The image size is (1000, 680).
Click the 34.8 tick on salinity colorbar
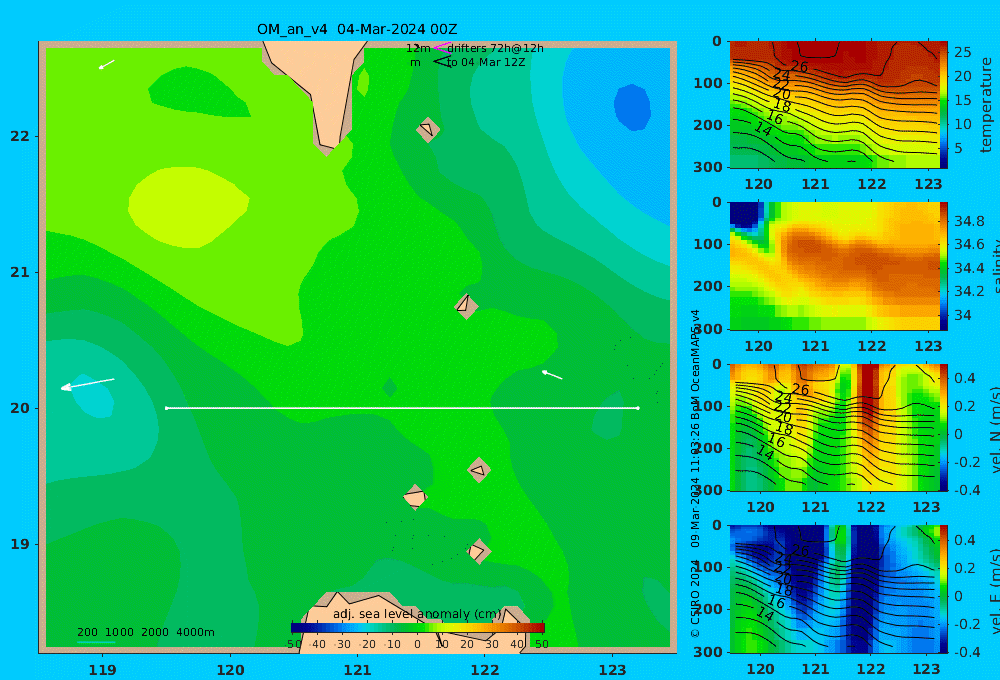(969, 221)
